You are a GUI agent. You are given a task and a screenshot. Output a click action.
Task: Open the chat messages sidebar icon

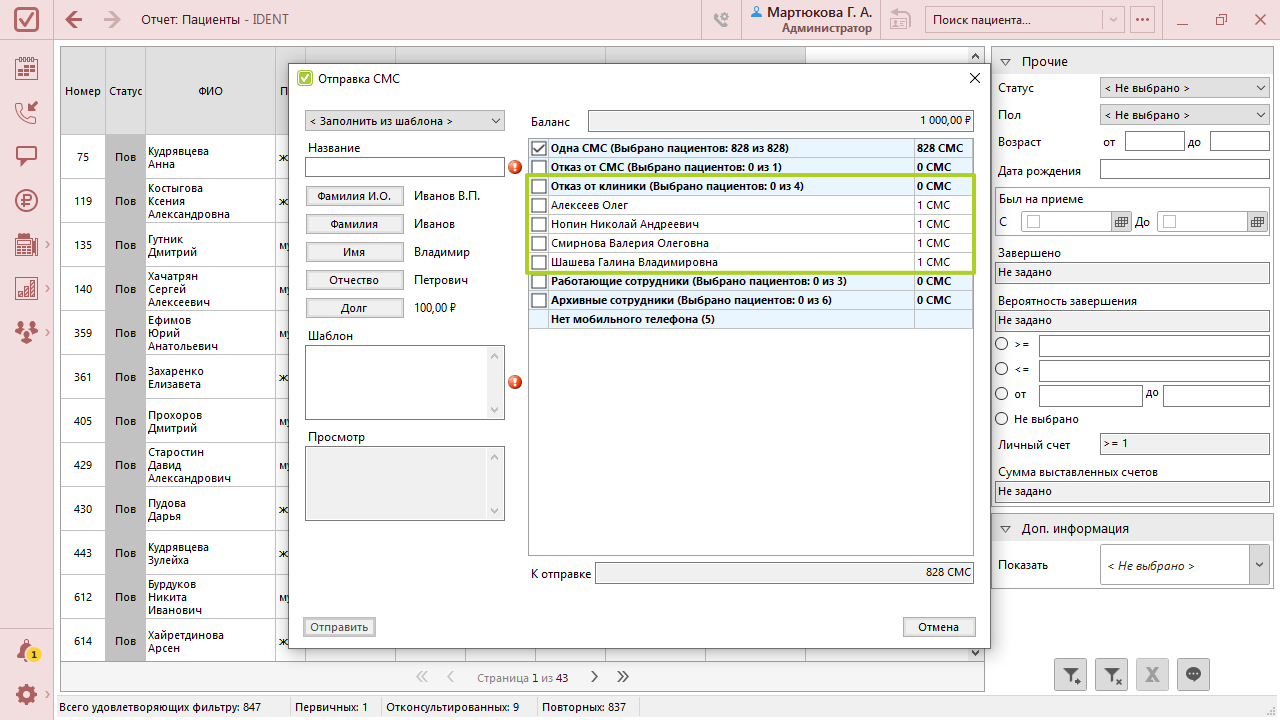tap(27, 156)
